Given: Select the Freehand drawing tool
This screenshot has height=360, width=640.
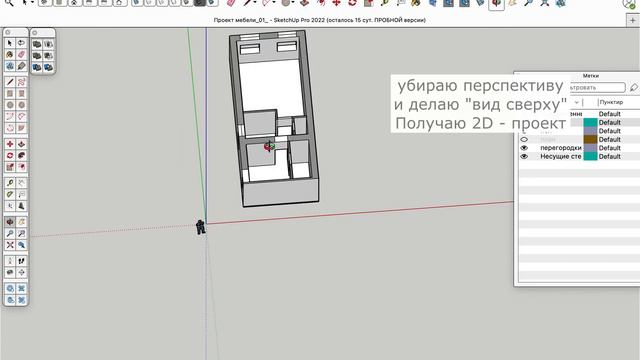Looking at the screenshot, I should 21,82.
